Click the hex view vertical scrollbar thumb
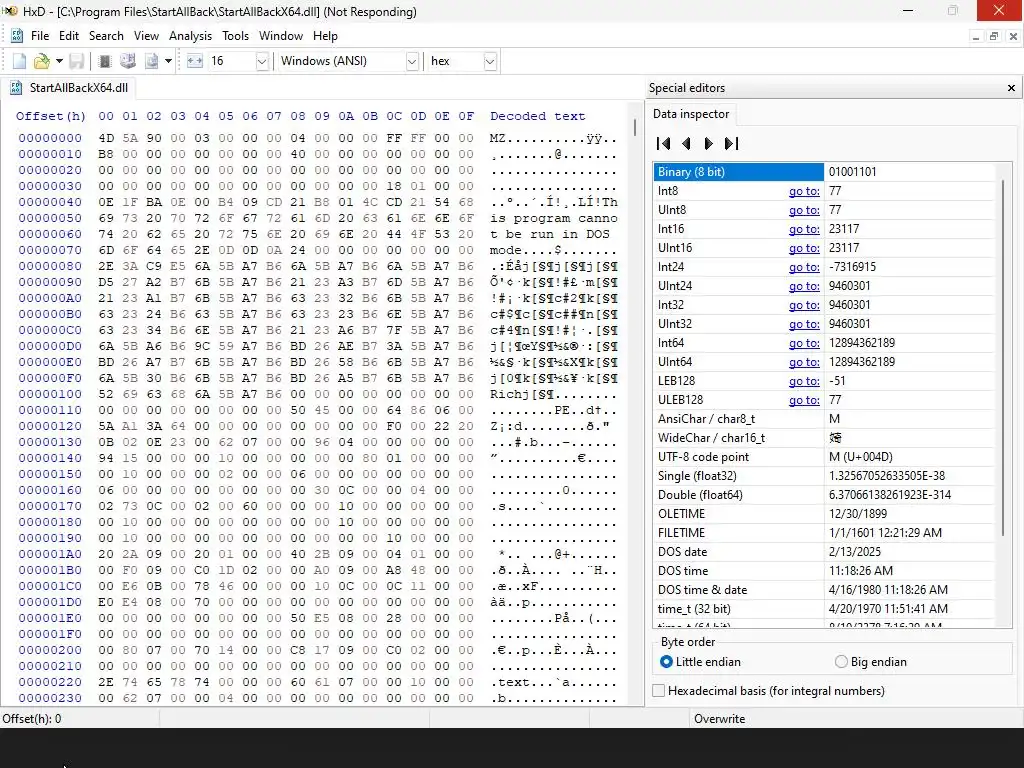Image resolution: width=1024 pixels, height=768 pixels. pyautogui.click(x=634, y=127)
